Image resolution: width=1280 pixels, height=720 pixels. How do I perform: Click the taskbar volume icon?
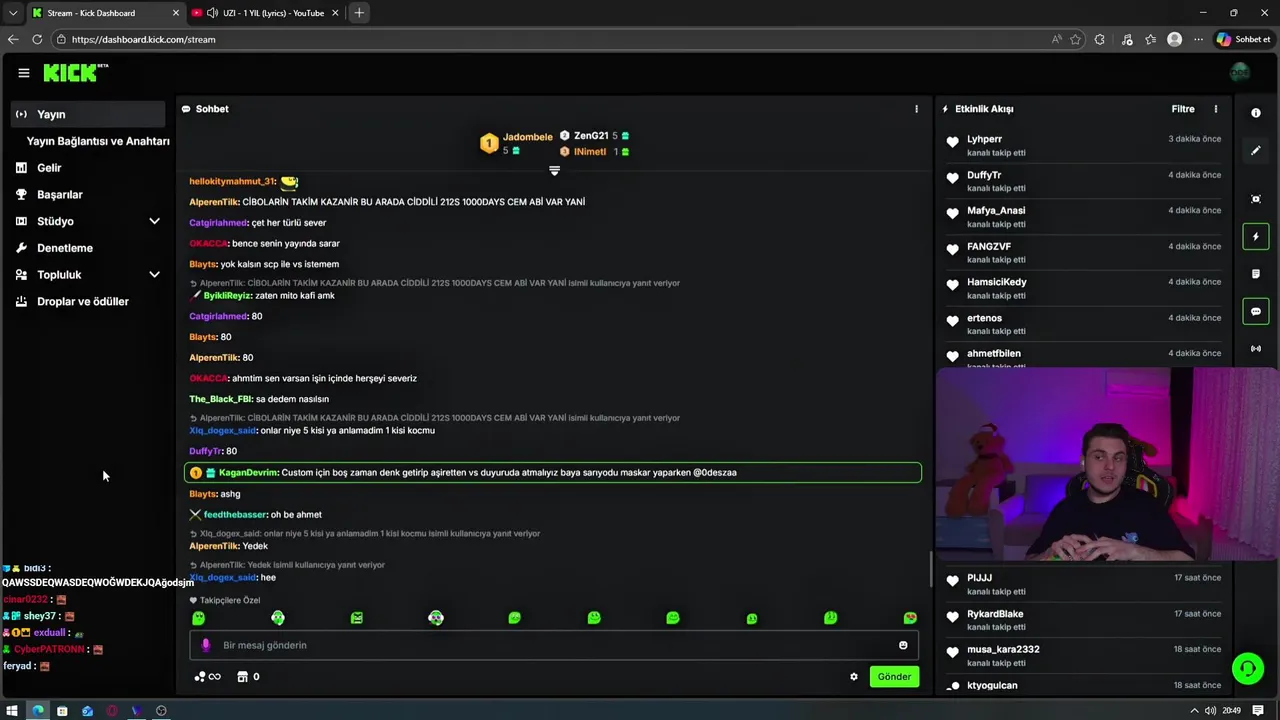1210,711
